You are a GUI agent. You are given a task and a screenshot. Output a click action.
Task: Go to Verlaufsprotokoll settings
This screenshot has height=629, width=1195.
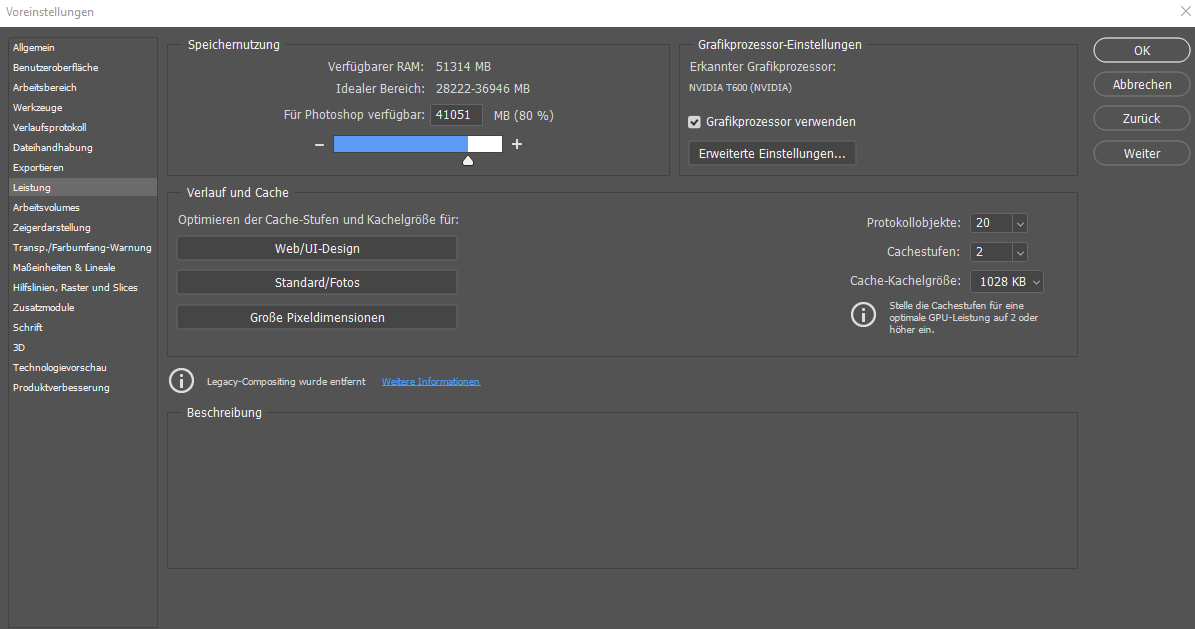82,127
